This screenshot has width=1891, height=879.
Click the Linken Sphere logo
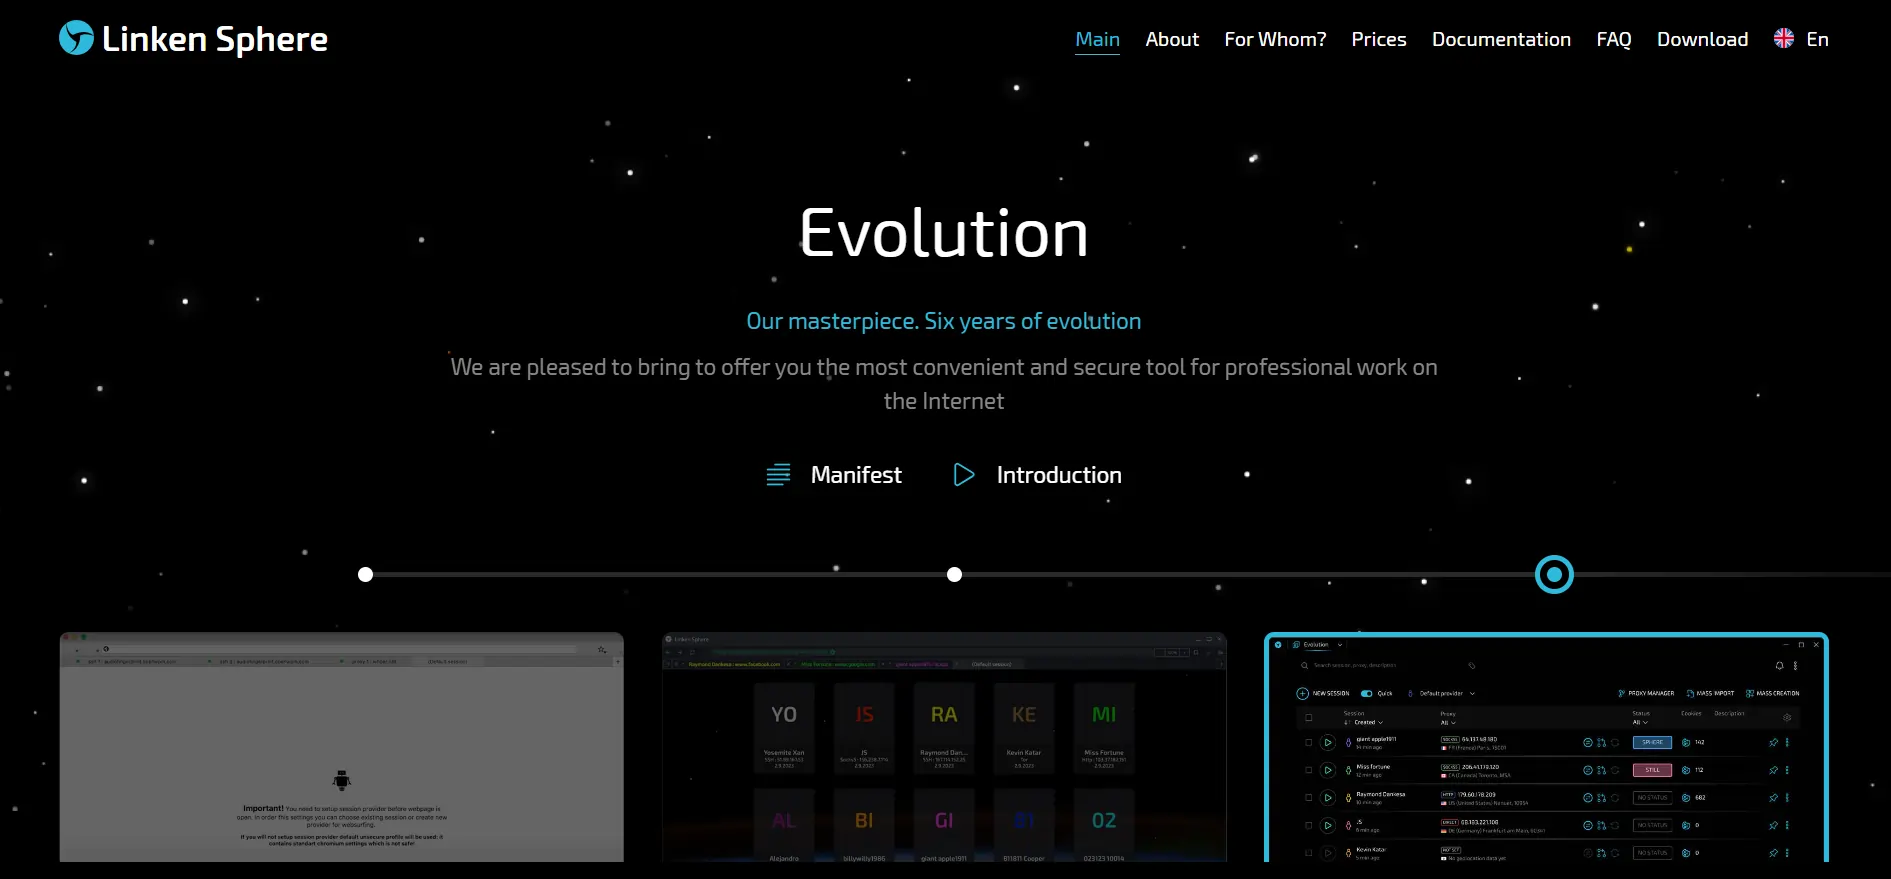click(193, 39)
